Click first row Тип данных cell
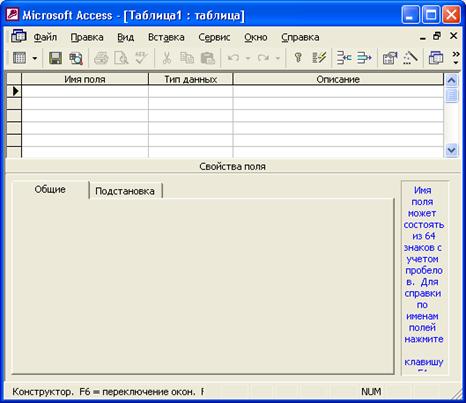The height and width of the screenshot is (403, 466). (x=190, y=91)
